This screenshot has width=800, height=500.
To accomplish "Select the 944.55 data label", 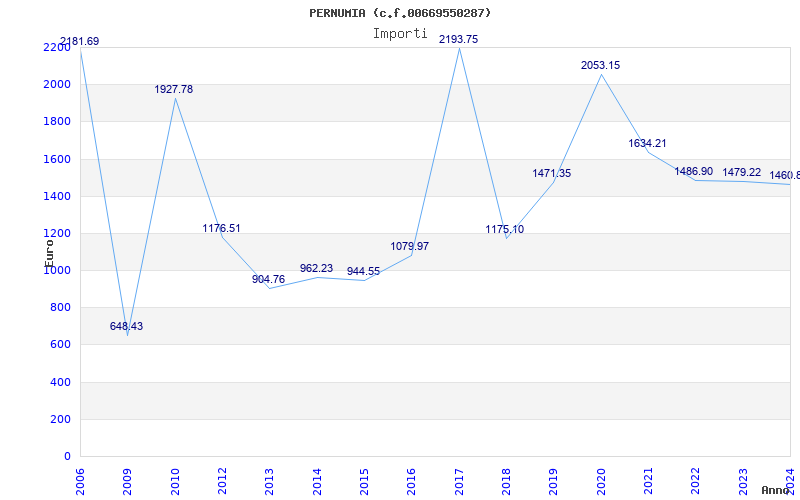I will 363,271.
